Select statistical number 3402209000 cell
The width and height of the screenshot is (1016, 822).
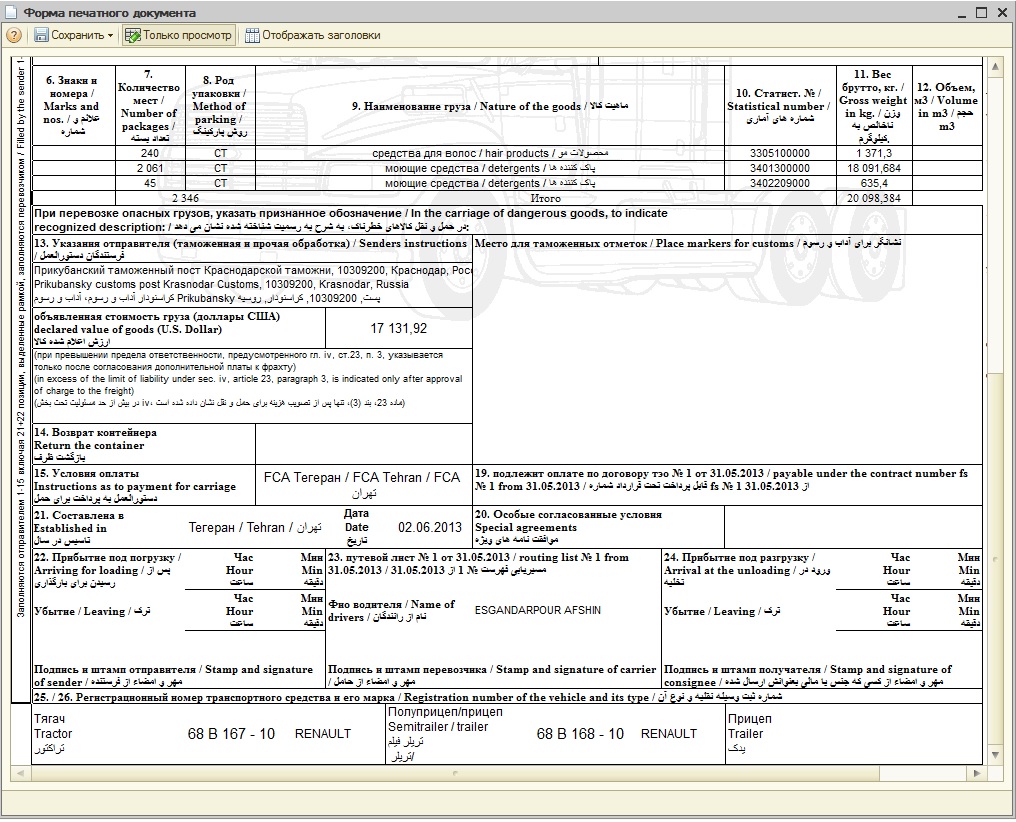(x=780, y=183)
